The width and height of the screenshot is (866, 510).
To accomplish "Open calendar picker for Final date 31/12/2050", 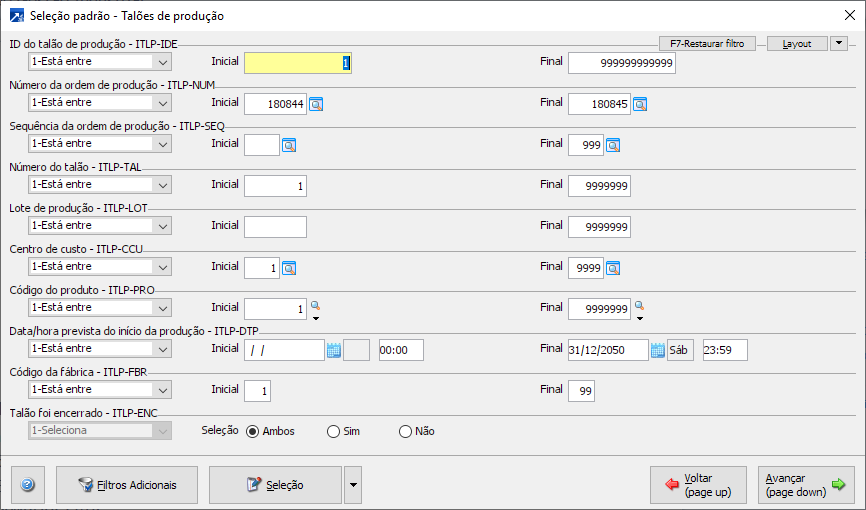I will (658, 349).
